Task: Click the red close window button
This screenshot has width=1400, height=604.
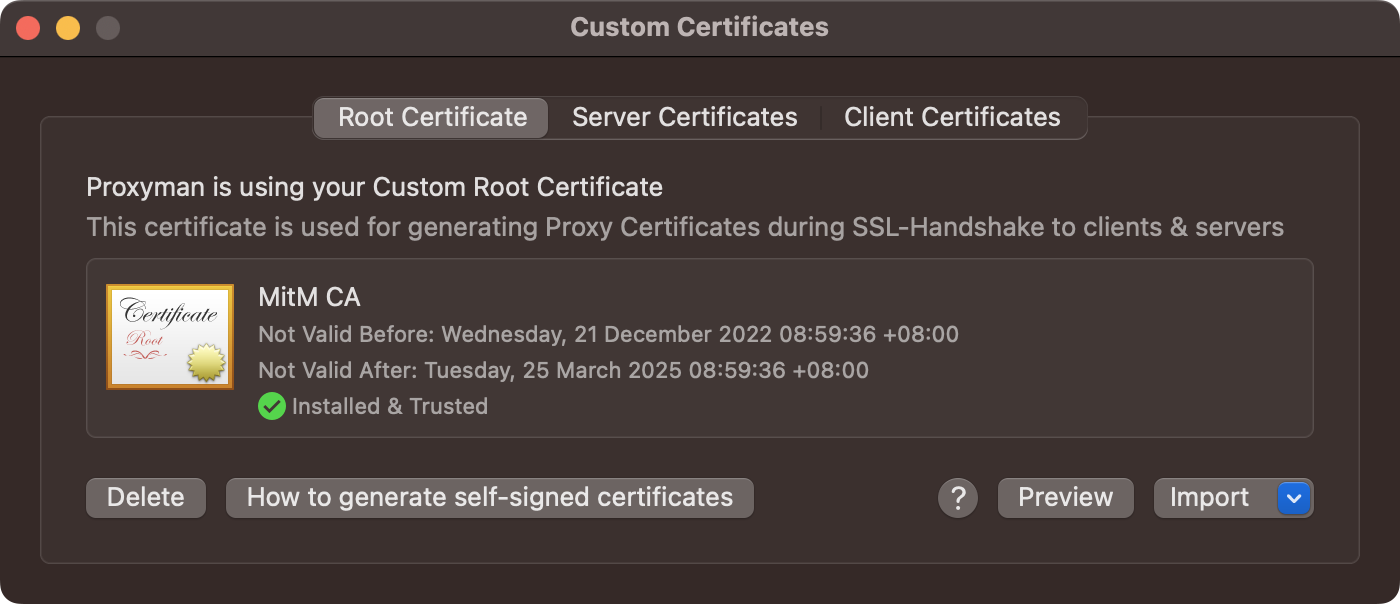Action: coord(28,28)
